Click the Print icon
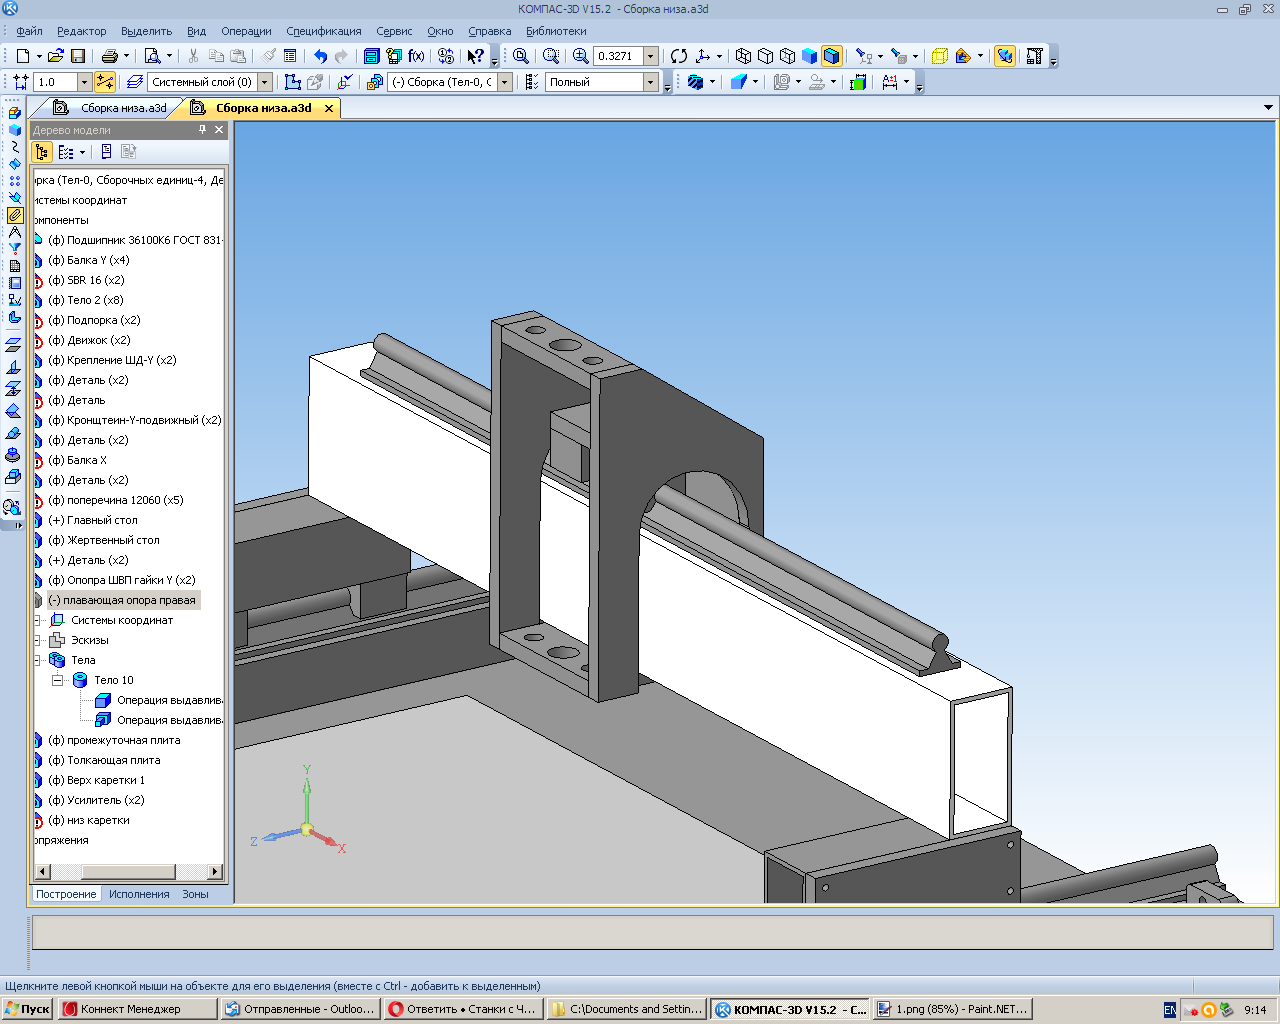The width and height of the screenshot is (1280, 1024). point(110,56)
